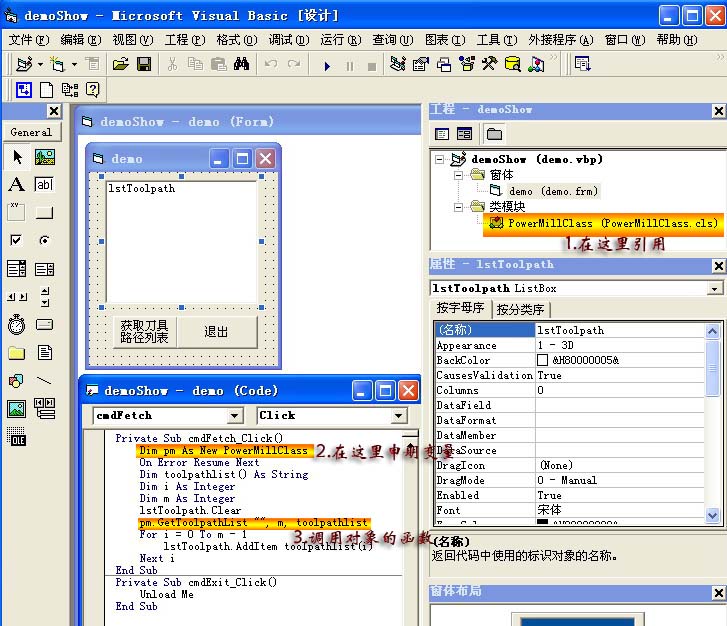Select the Frame control tool

[x=17, y=212]
